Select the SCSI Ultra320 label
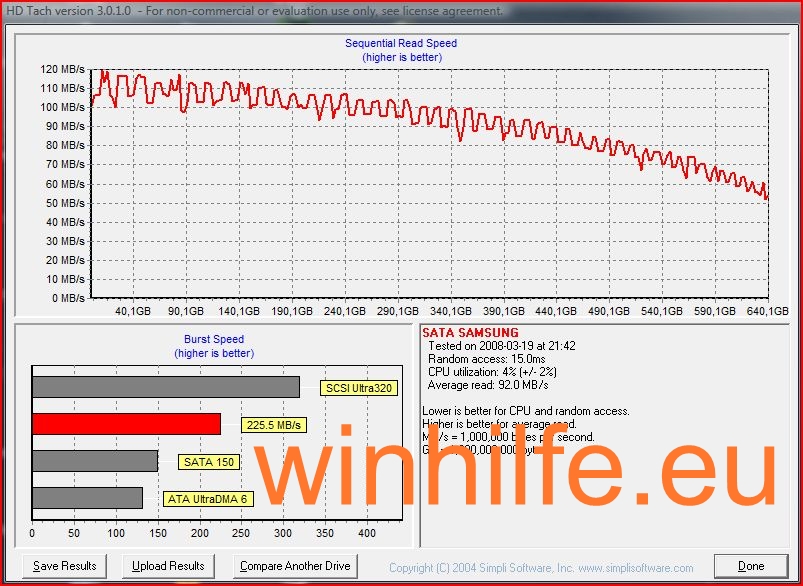Viewport: 803px width, 586px height. pyautogui.click(x=358, y=388)
